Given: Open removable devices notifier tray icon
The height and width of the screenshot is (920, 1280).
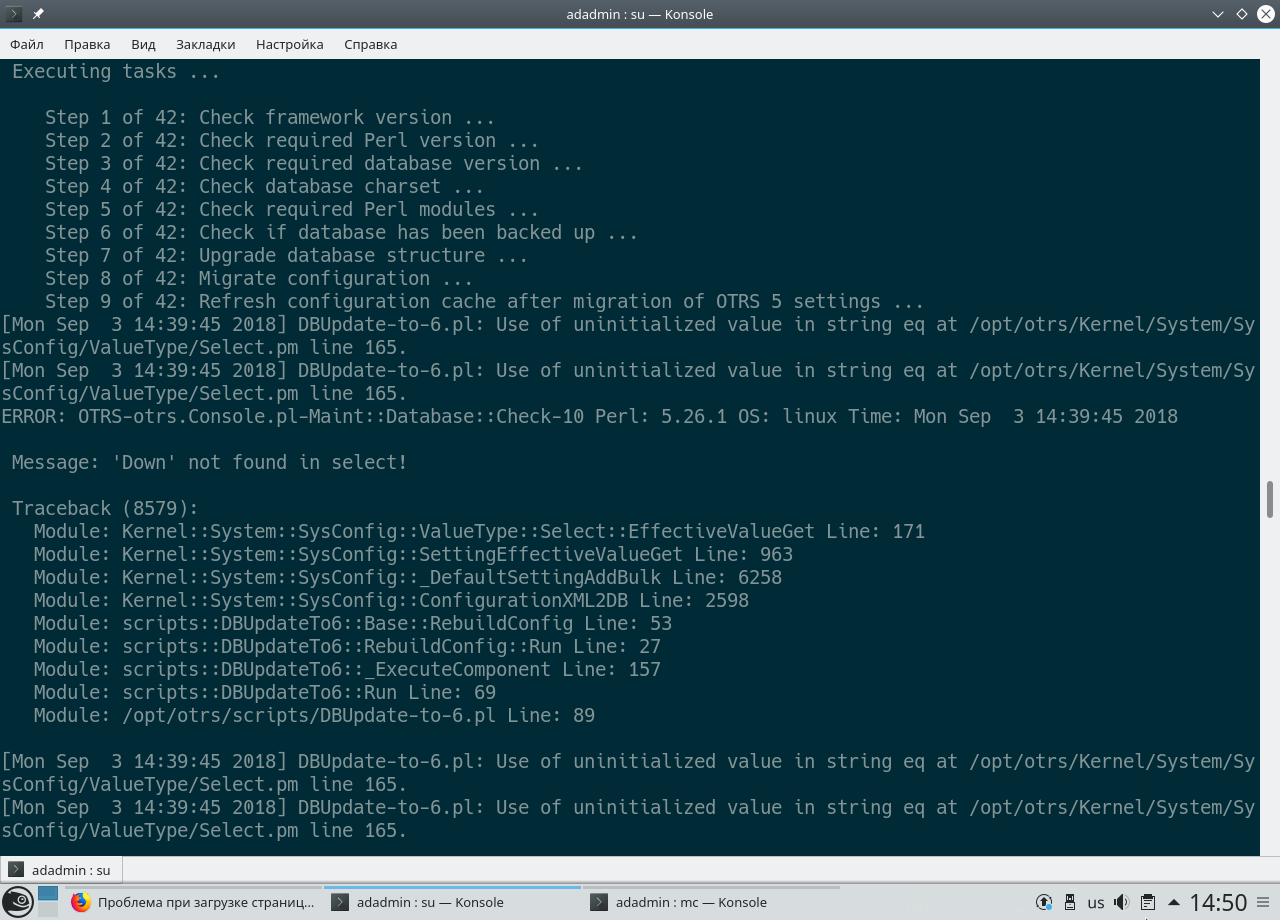Looking at the screenshot, I should (x=1070, y=902).
